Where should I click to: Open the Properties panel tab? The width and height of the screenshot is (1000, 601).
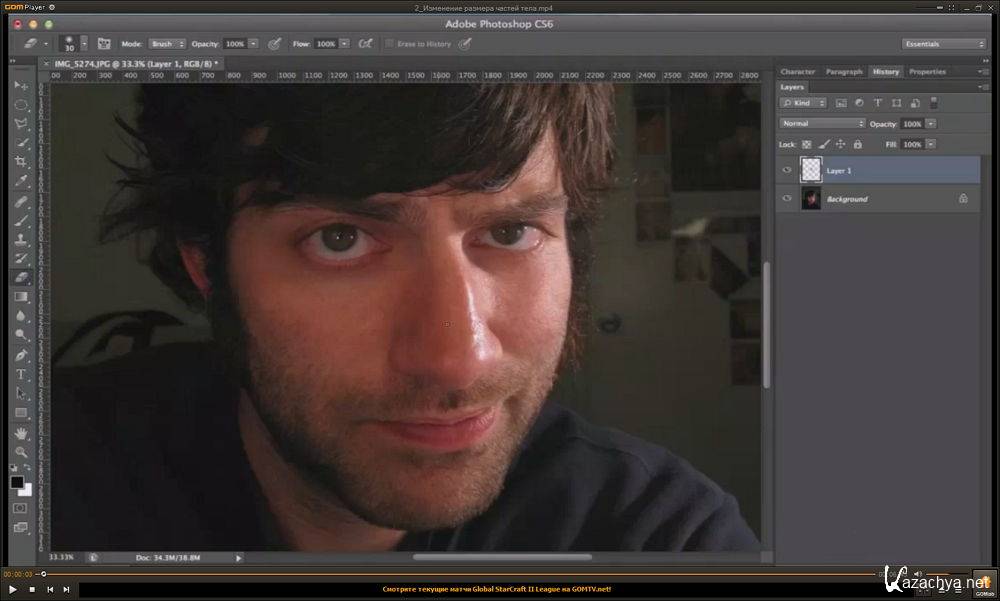click(x=927, y=72)
